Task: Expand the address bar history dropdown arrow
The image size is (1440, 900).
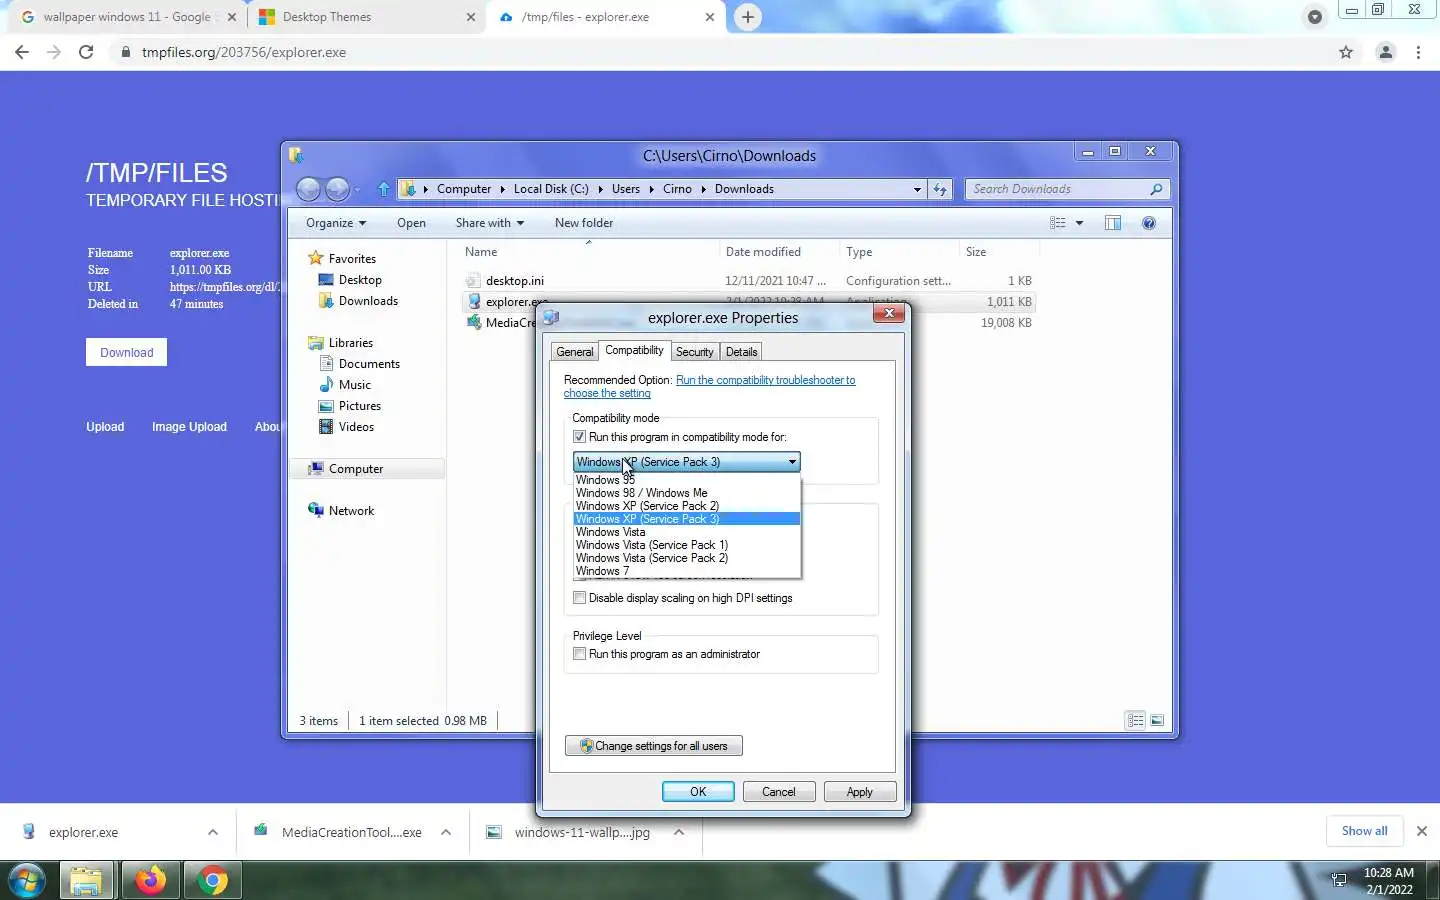Action: (917, 189)
